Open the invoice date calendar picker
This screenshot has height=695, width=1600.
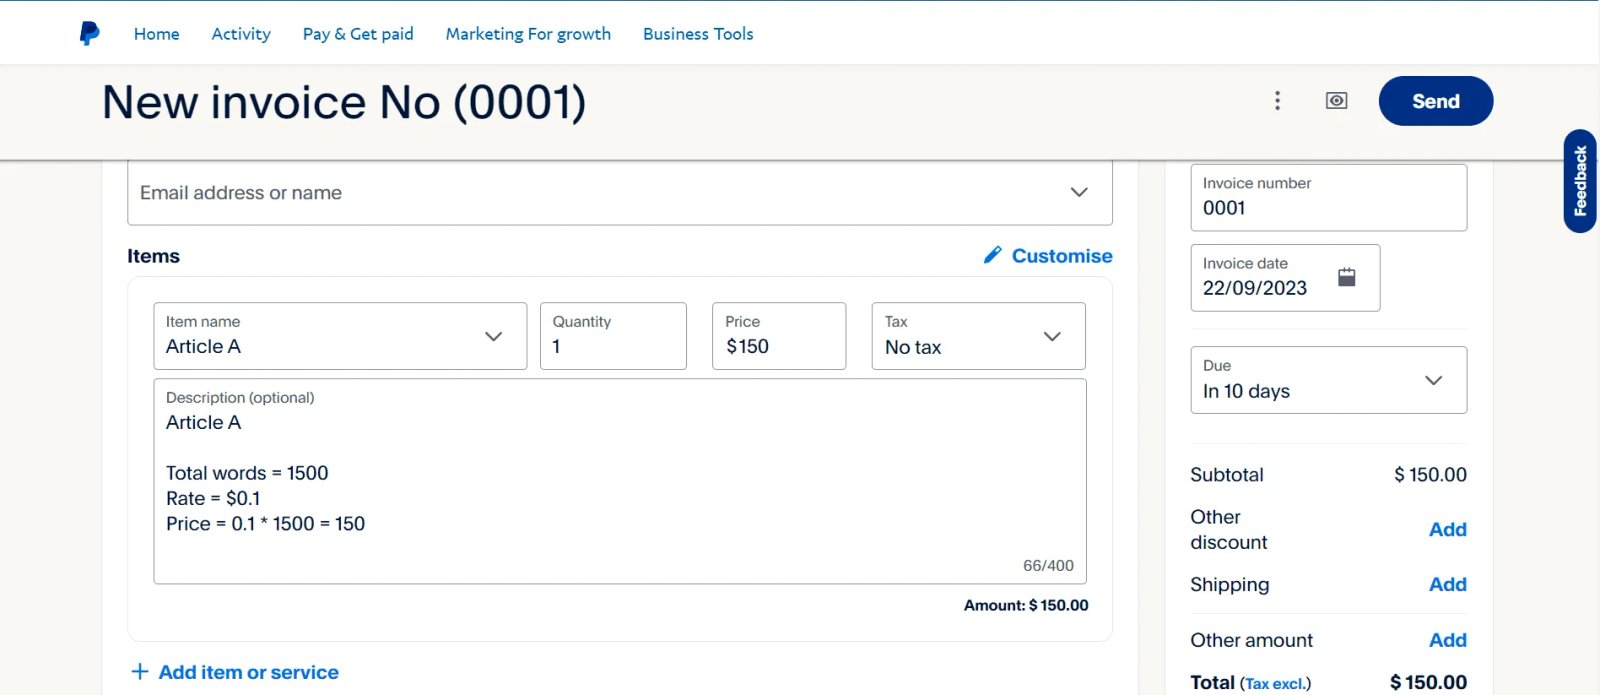[x=1346, y=277]
